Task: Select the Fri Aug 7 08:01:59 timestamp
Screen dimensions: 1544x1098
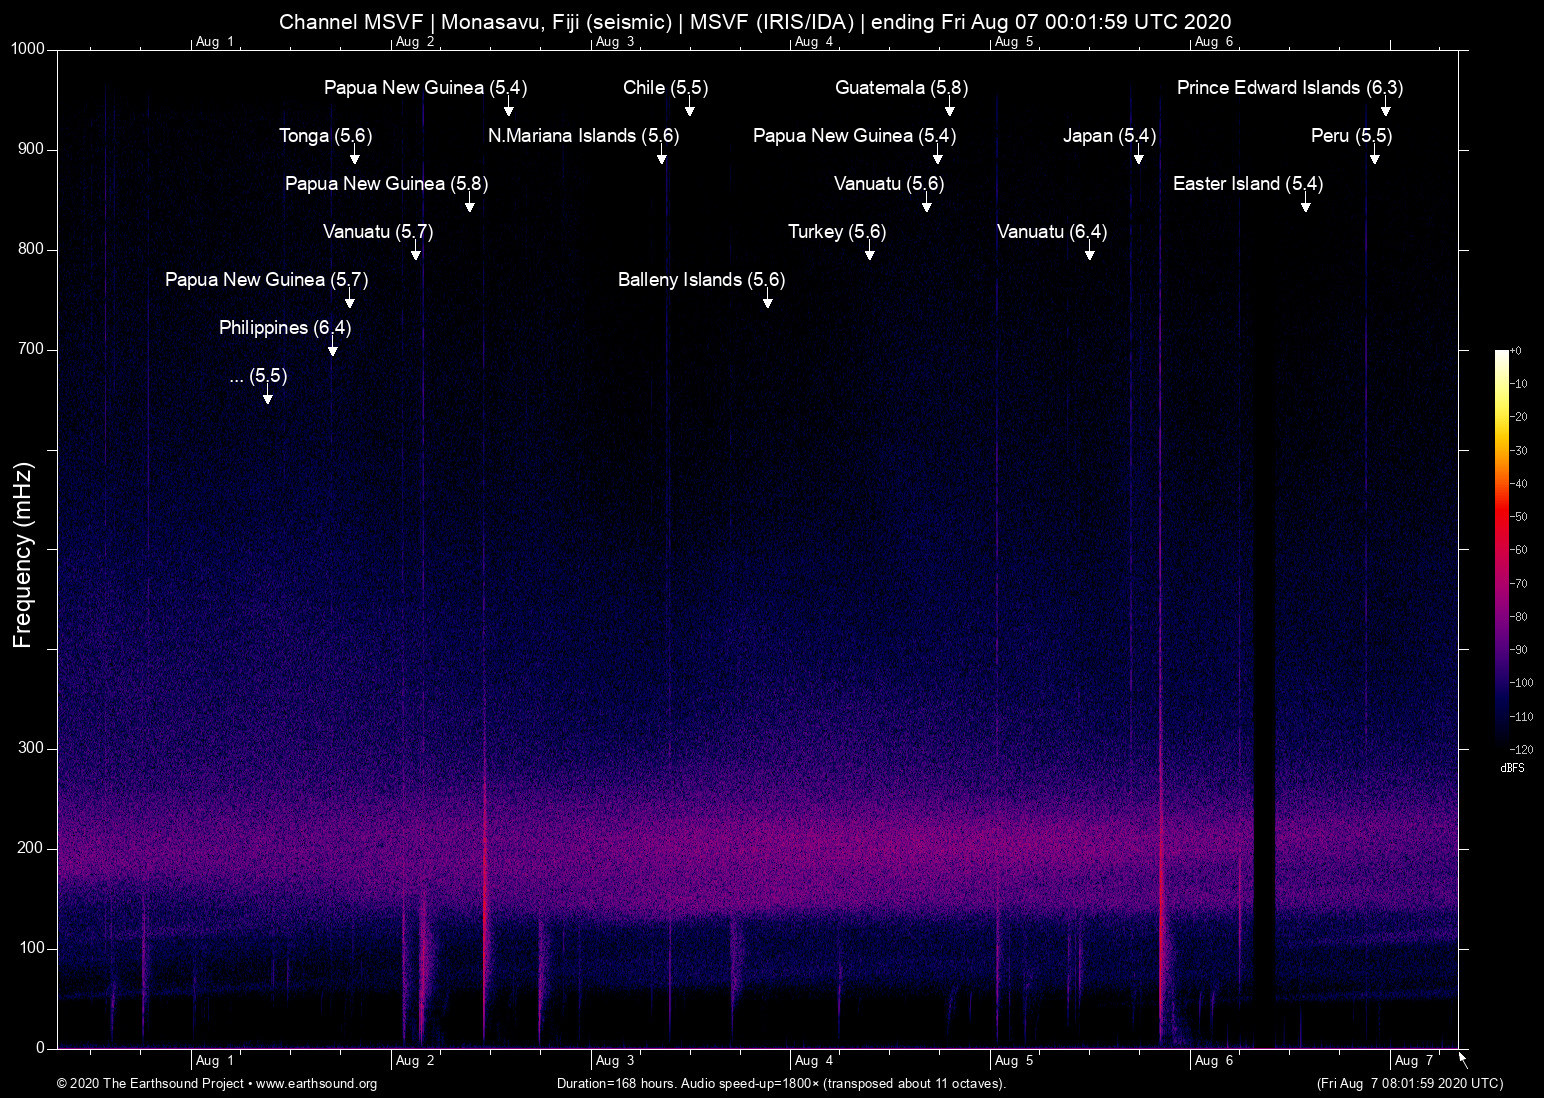Action: pos(1410,1084)
